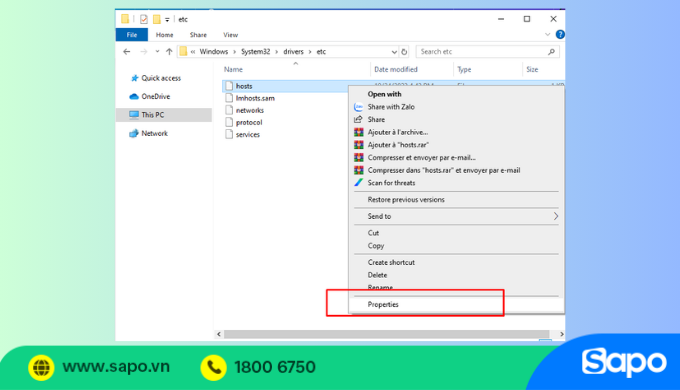Screen dimensions: 680x390
Task: Click the horizontal scrollbar track
Action: click(x=386, y=334)
